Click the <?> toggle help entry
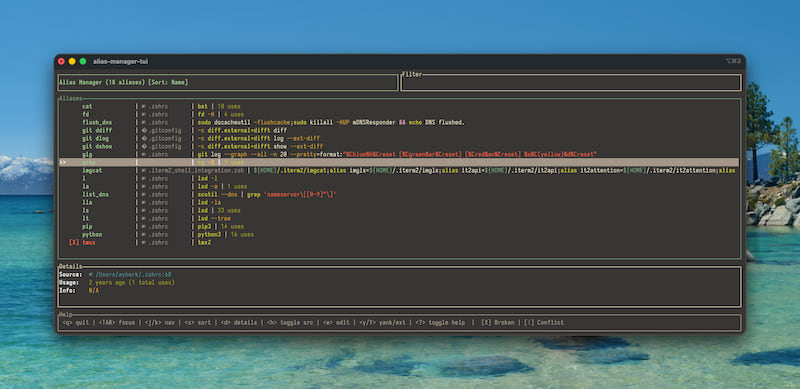 pyautogui.click(x=441, y=323)
